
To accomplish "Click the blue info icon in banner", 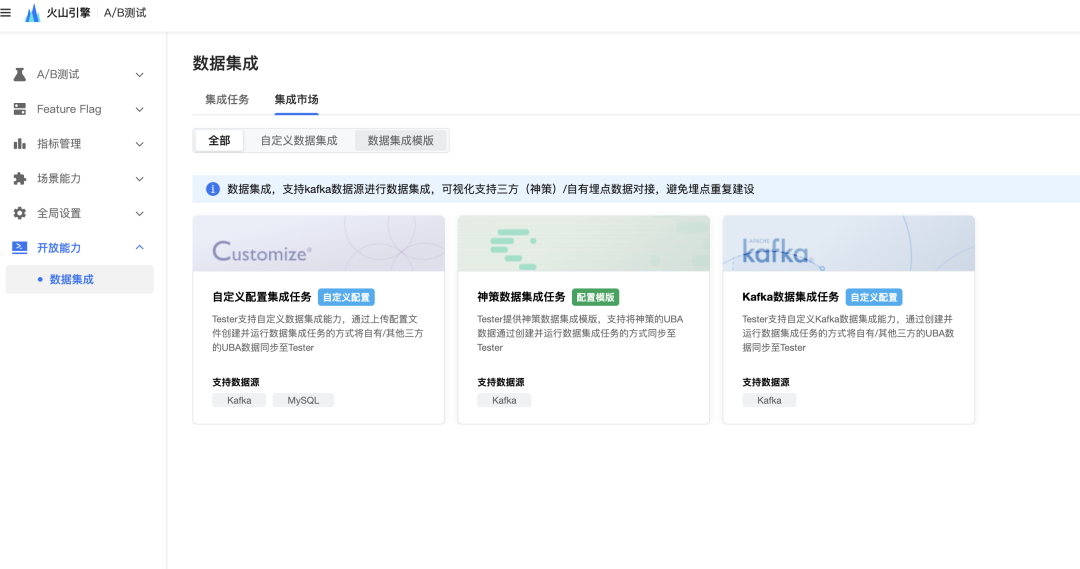I will (x=213, y=189).
